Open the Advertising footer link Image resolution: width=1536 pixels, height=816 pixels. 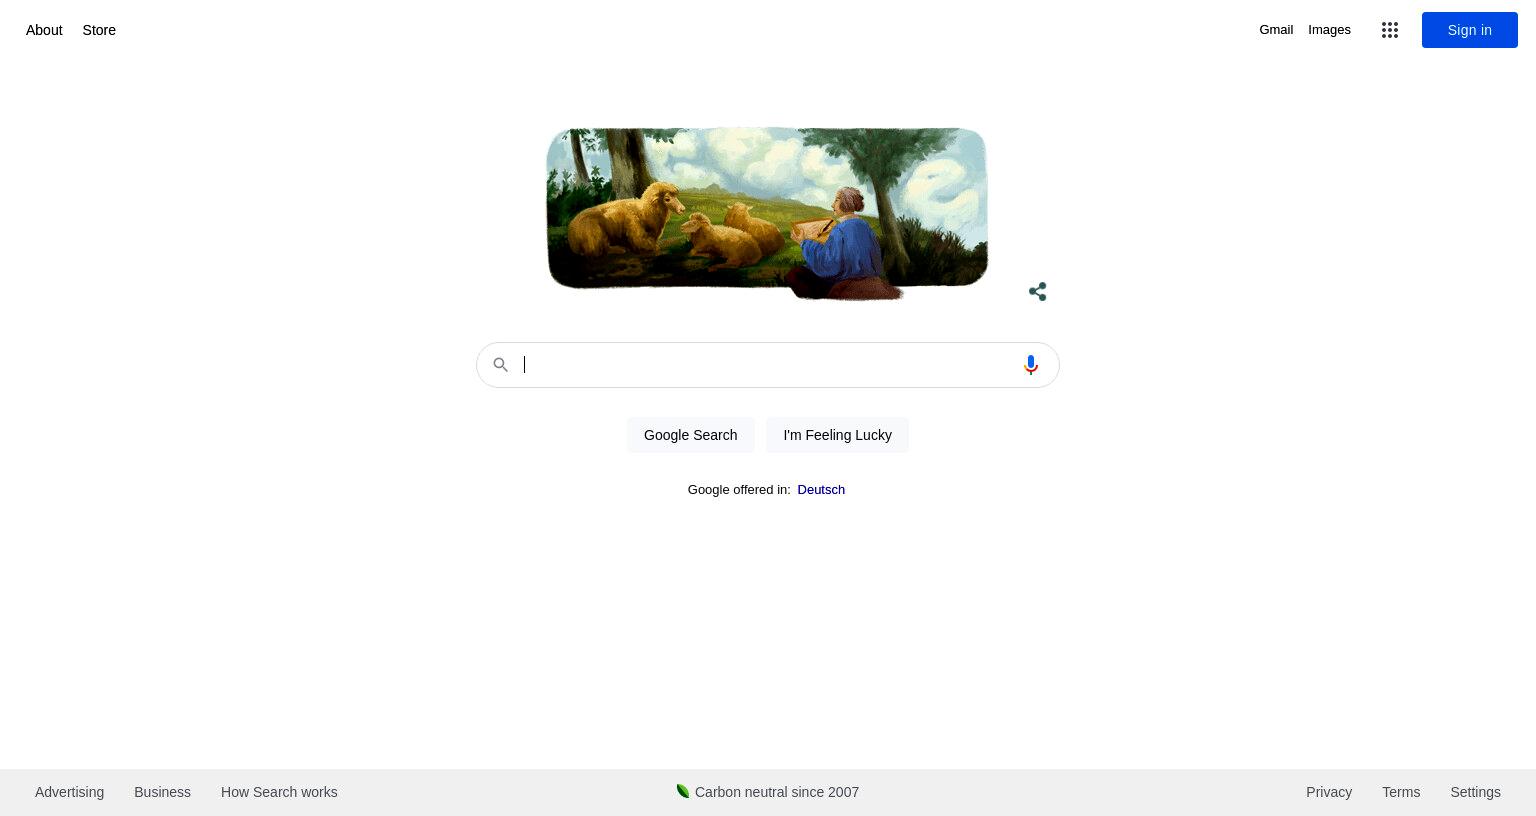point(69,792)
